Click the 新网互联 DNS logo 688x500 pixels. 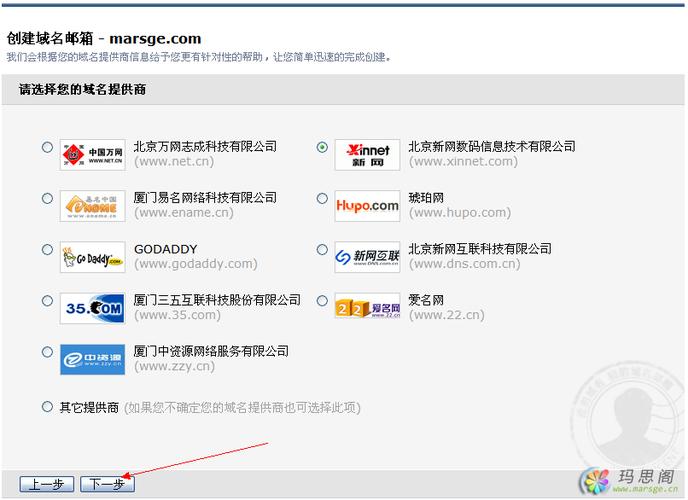[x=367, y=257]
